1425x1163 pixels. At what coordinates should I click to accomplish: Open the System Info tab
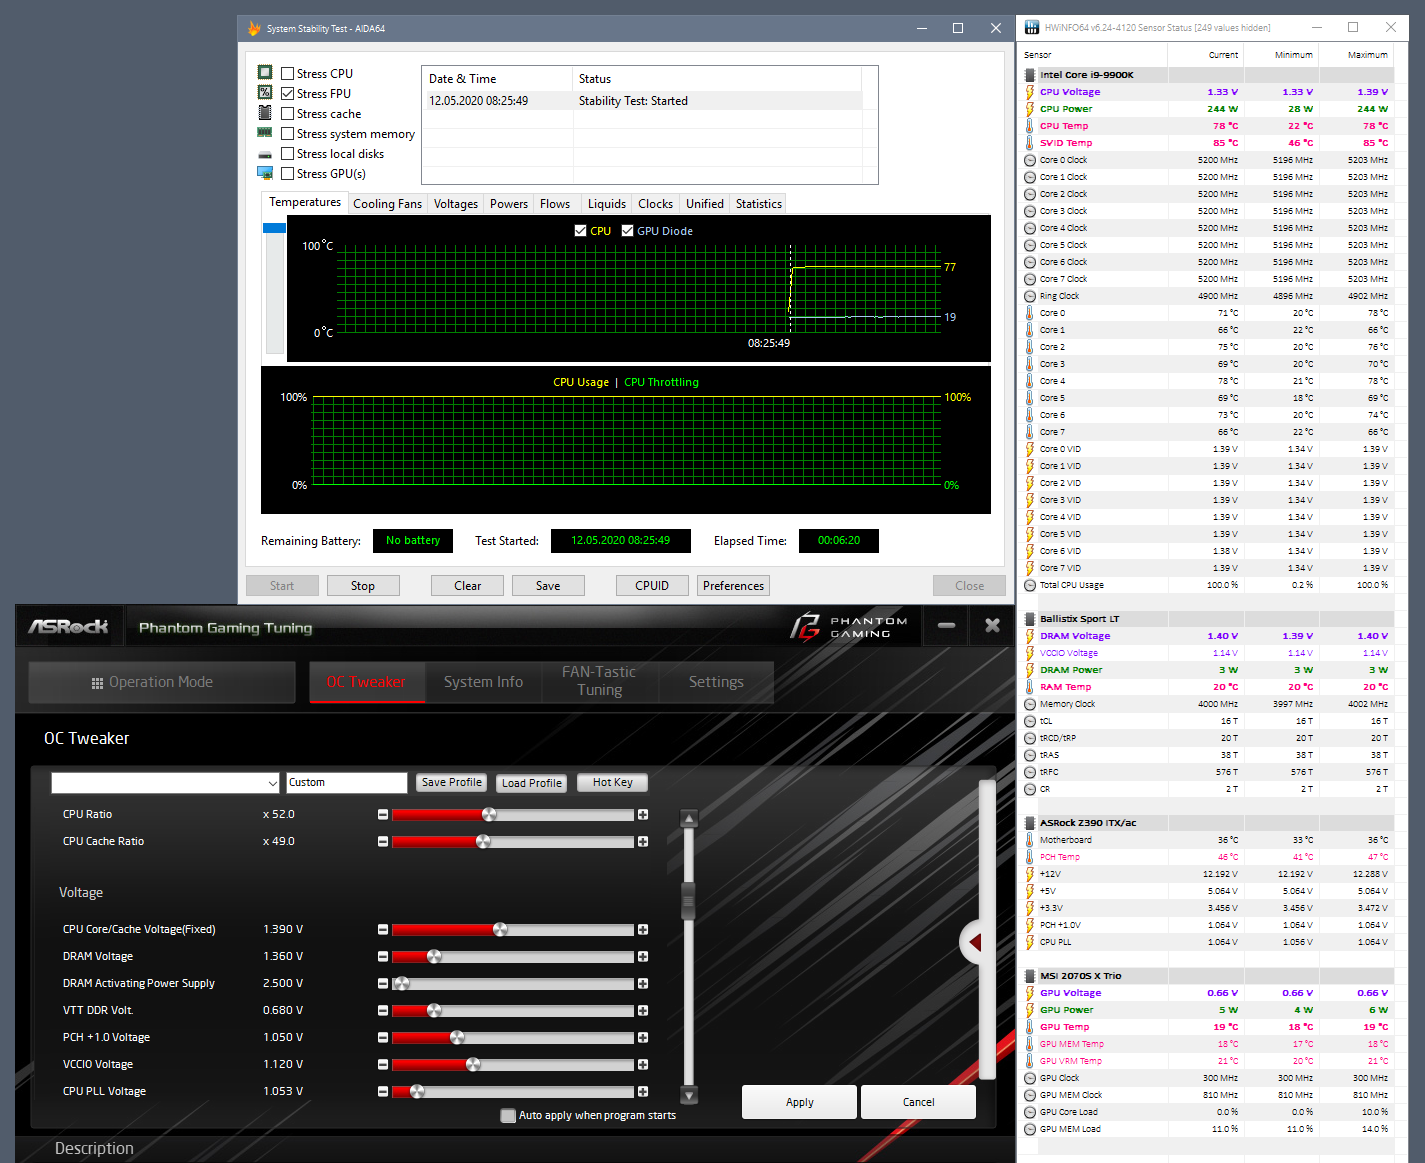(x=484, y=682)
